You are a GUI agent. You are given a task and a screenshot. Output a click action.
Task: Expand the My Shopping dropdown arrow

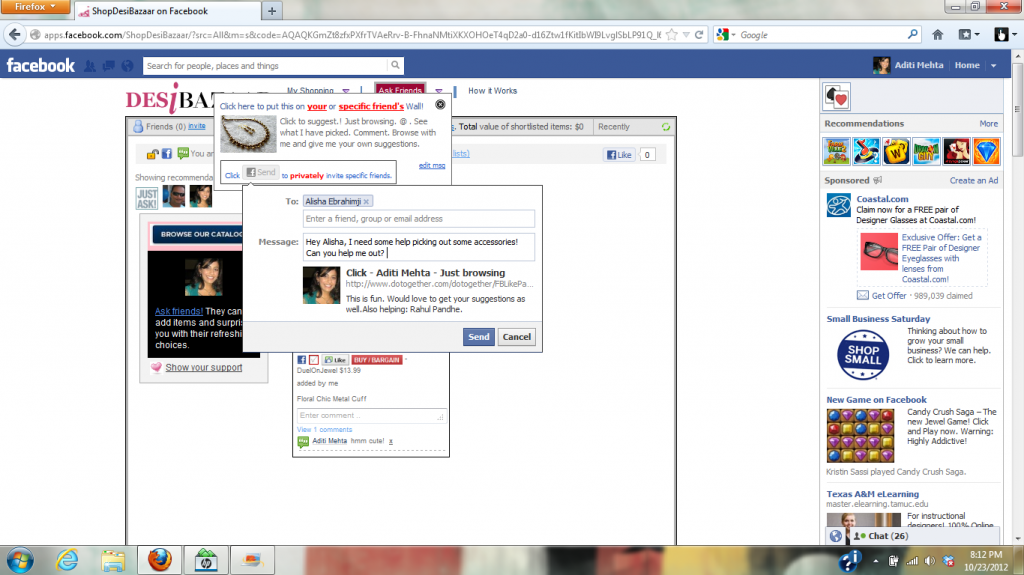pos(346,91)
